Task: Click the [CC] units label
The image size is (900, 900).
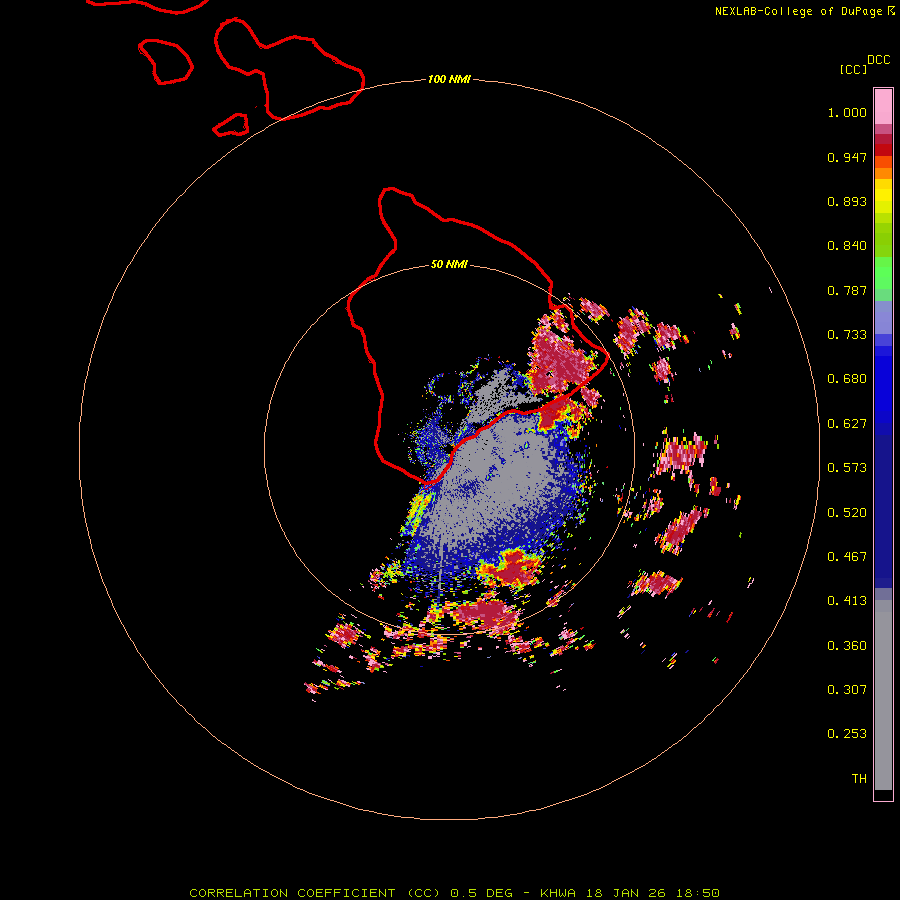Action: pos(853,69)
